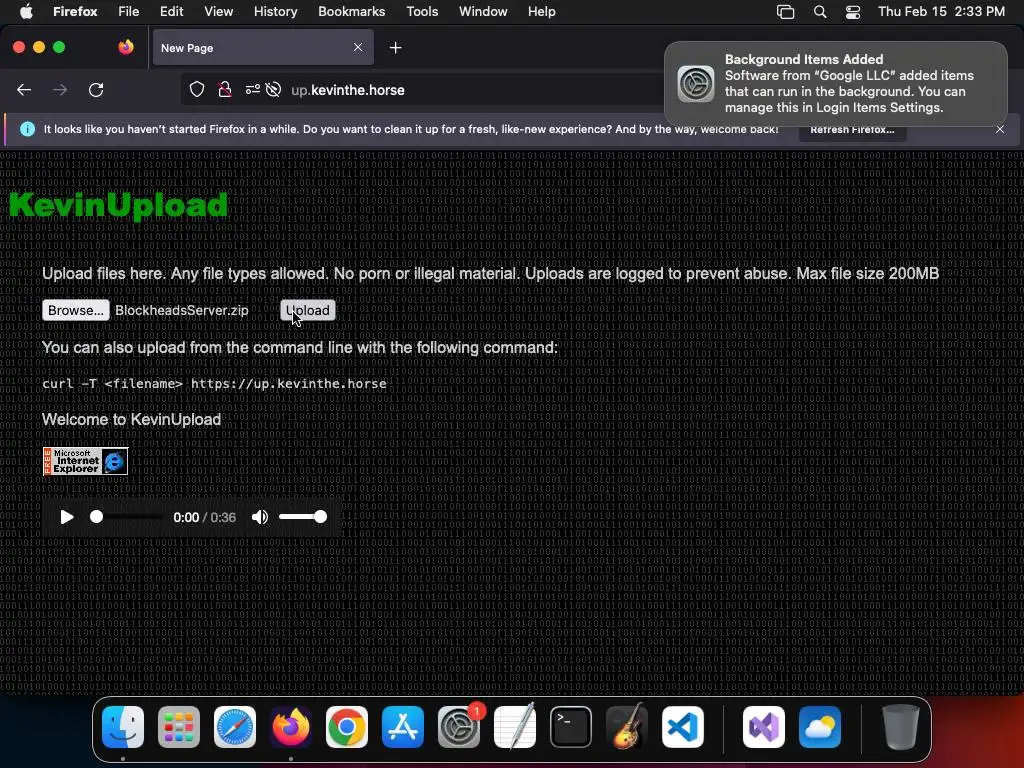Open site permissions icon in address bar
This screenshot has height=768, width=1024.
(253, 90)
